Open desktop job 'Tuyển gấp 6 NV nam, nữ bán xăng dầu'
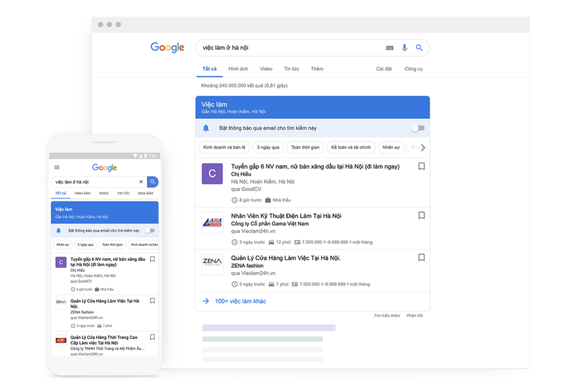586x383 pixels. point(315,167)
